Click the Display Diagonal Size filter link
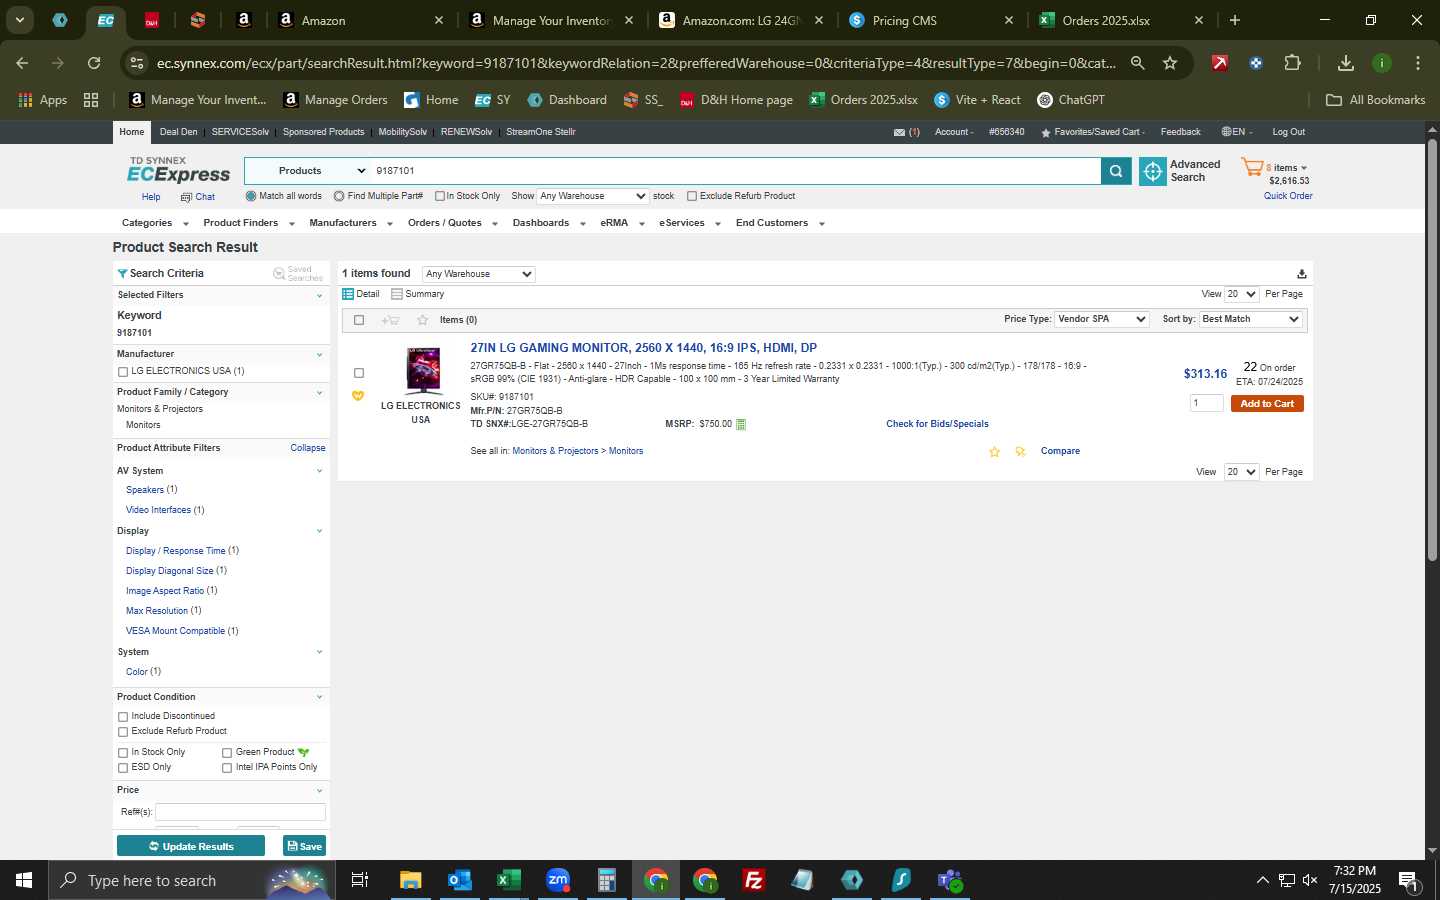 pos(170,571)
